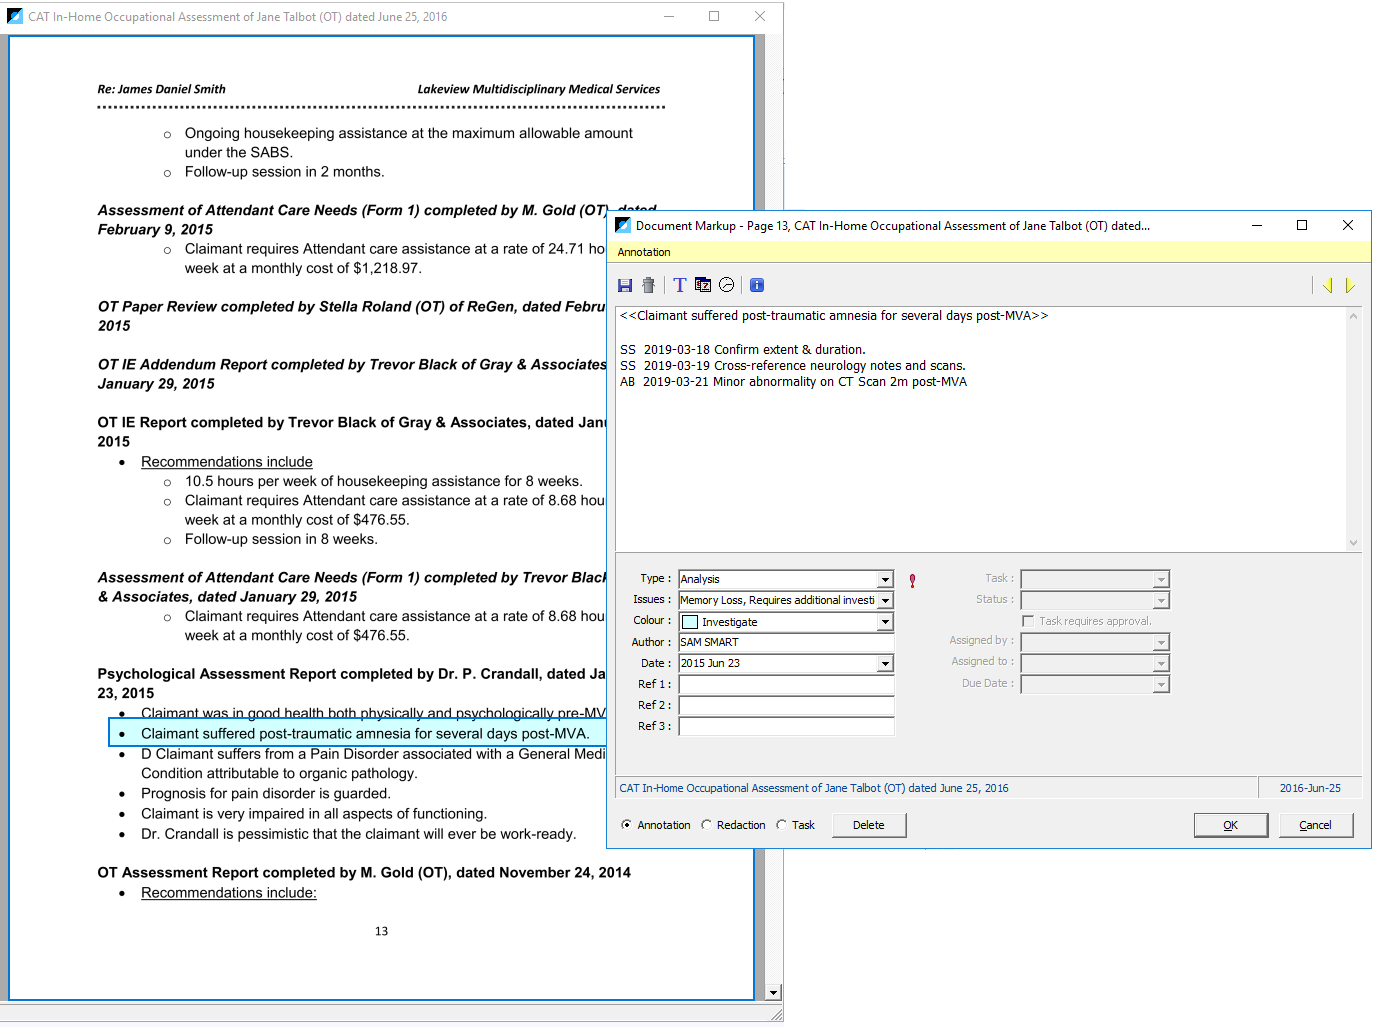Open the Due Date dropdown

[1161, 684]
